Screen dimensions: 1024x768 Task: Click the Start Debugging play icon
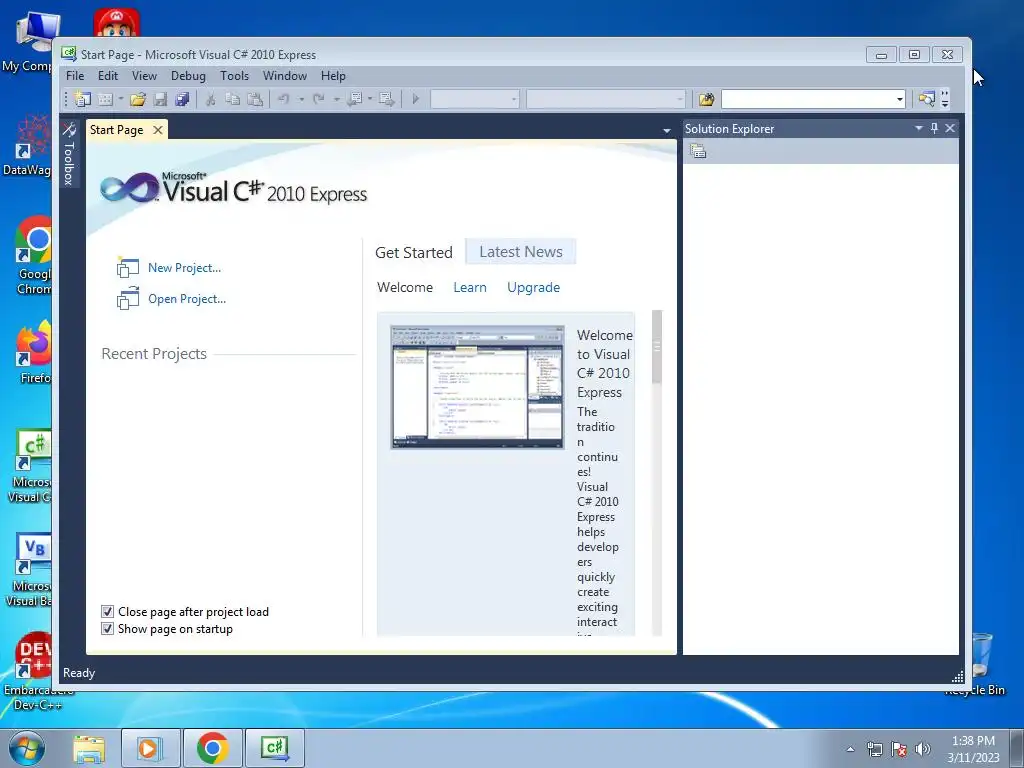415,99
